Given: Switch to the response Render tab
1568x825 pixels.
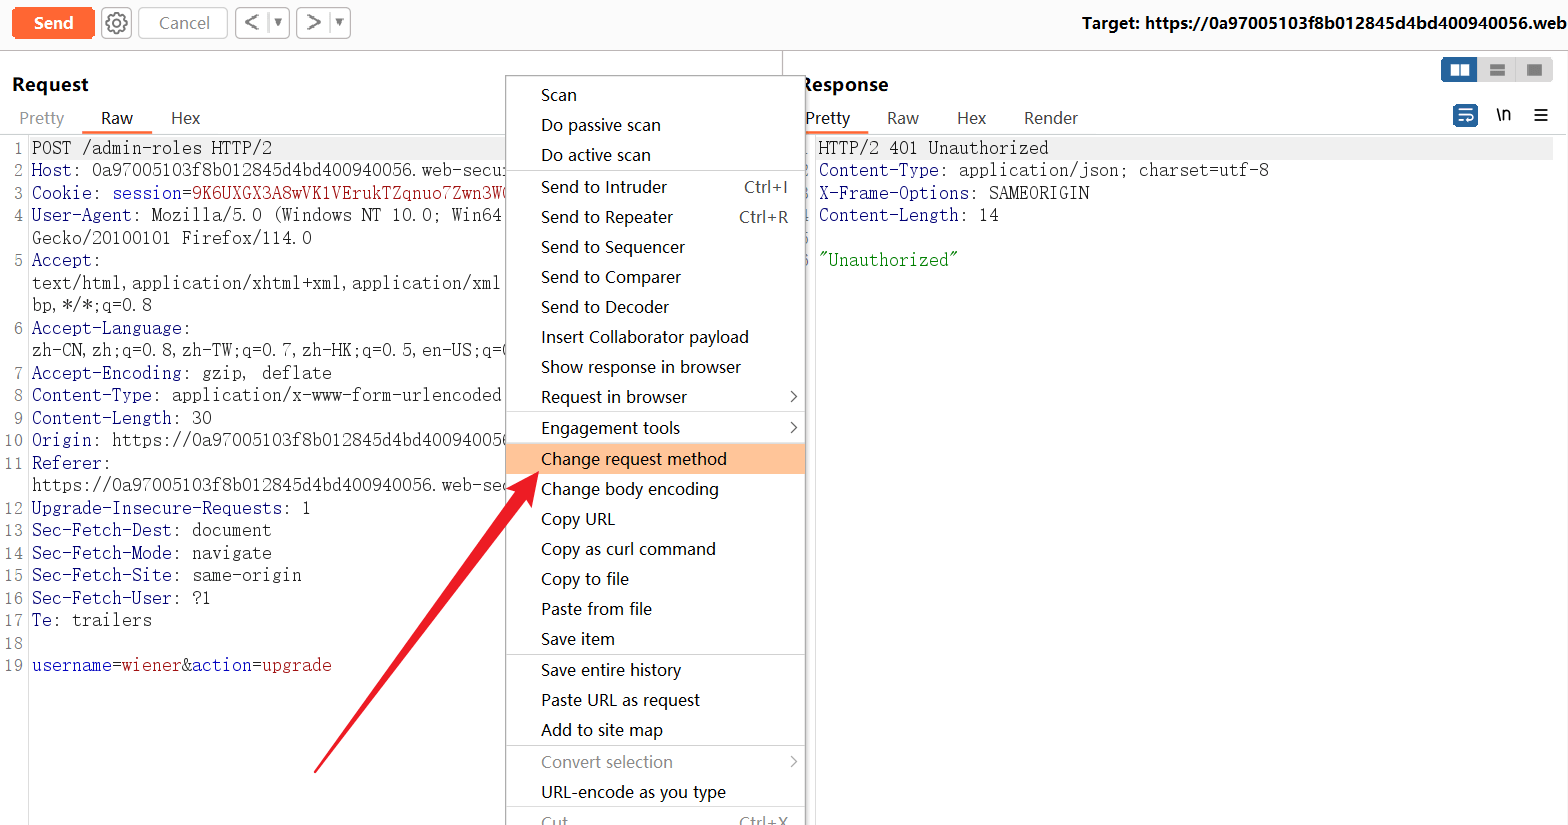Looking at the screenshot, I should [1050, 118].
